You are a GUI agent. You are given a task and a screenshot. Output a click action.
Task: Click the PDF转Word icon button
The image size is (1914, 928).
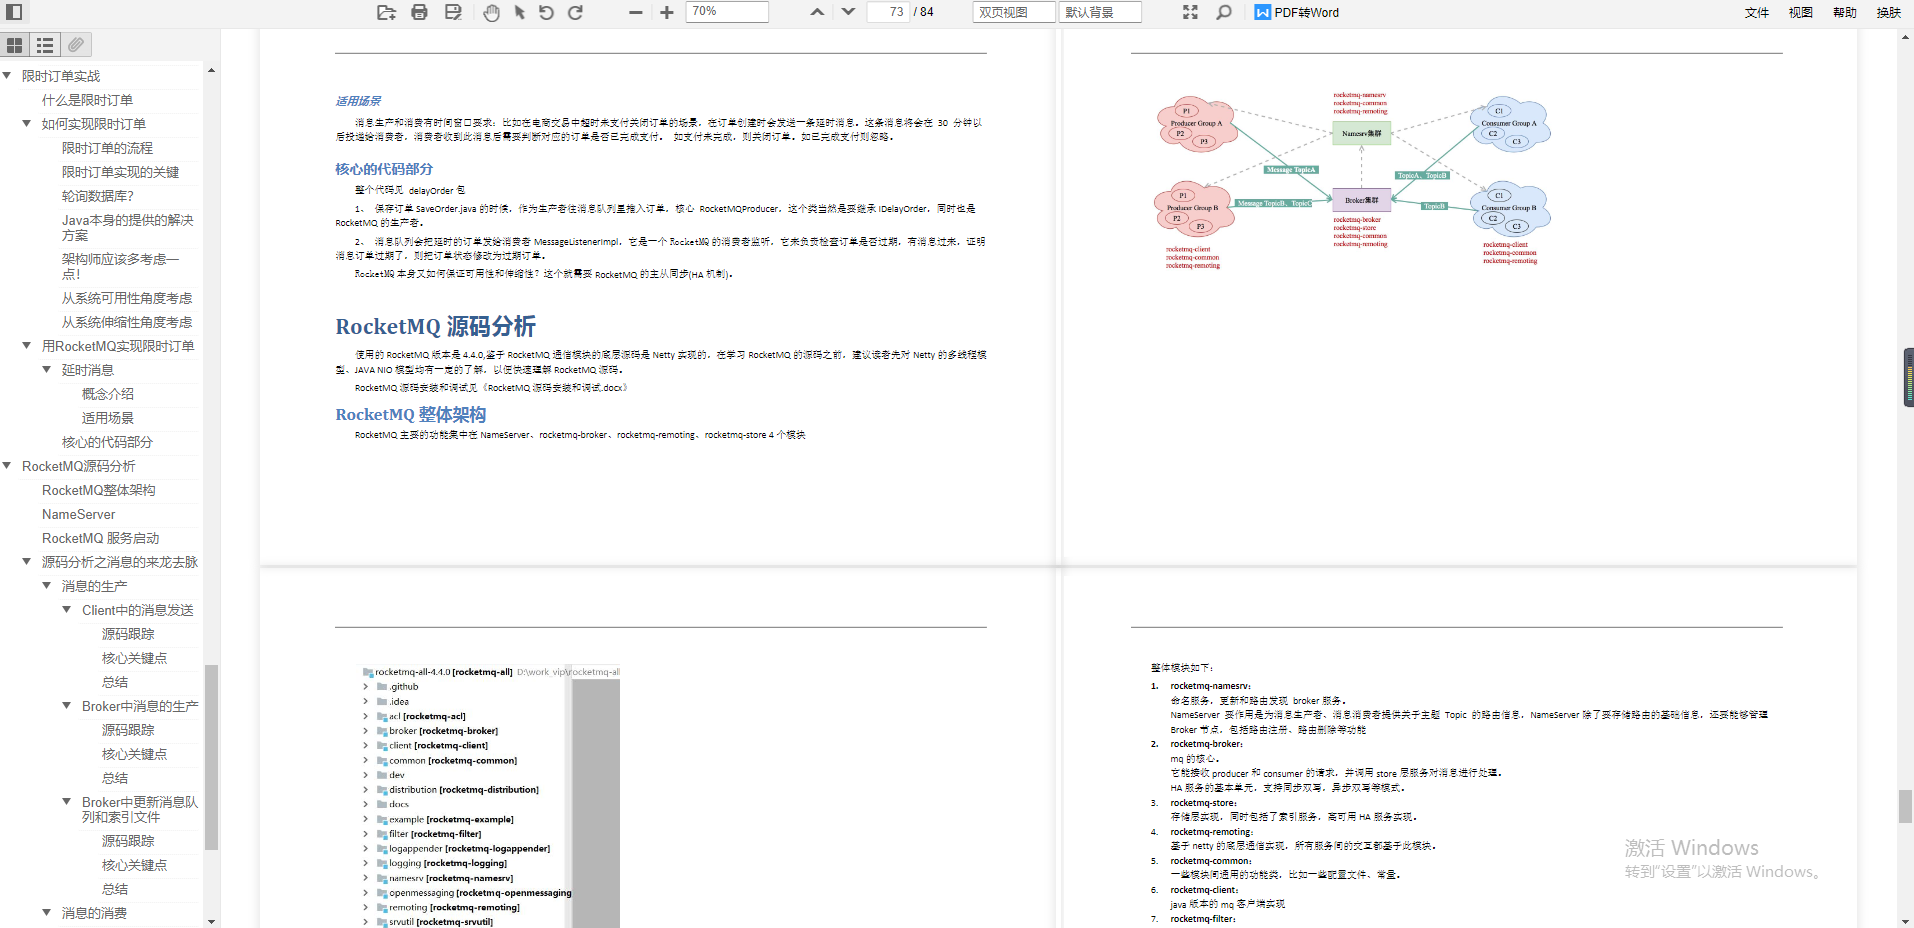(1297, 12)
